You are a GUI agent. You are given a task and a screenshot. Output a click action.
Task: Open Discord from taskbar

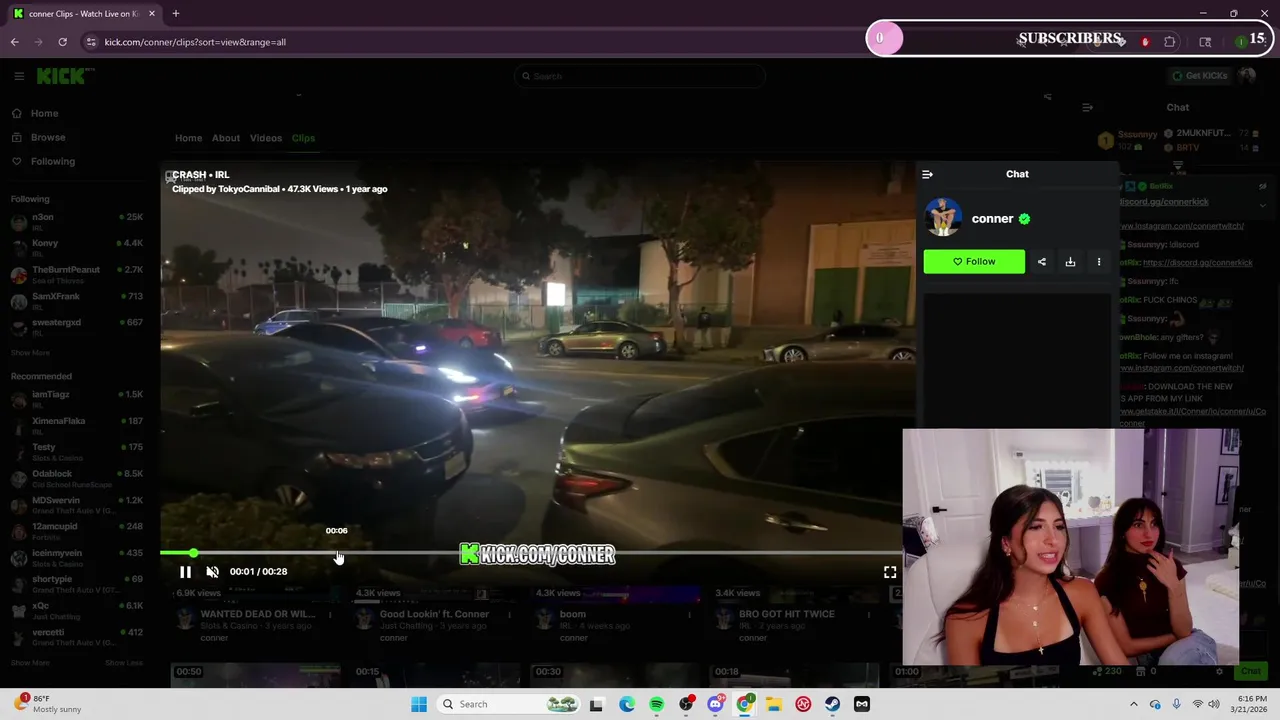pos(715,704)
